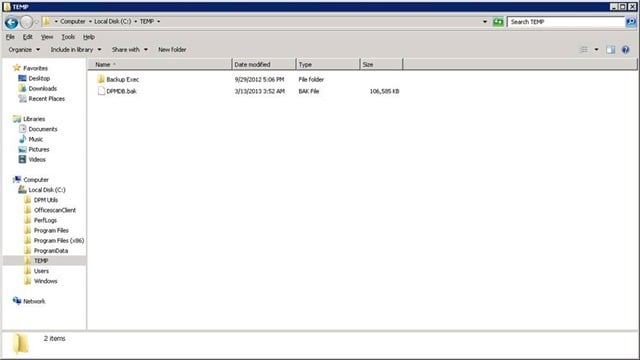The height and width of the screenshot is (360, 640).
Task: Click Computer in the address breadcrumb
Action: click(73, 22)
